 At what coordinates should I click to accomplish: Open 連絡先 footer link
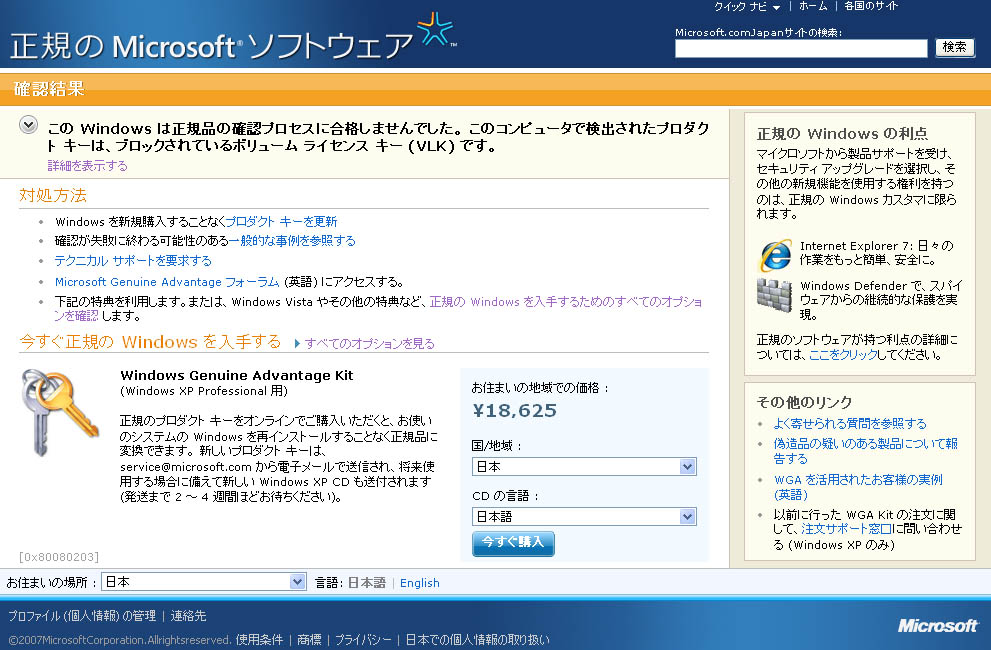[188, 616]
